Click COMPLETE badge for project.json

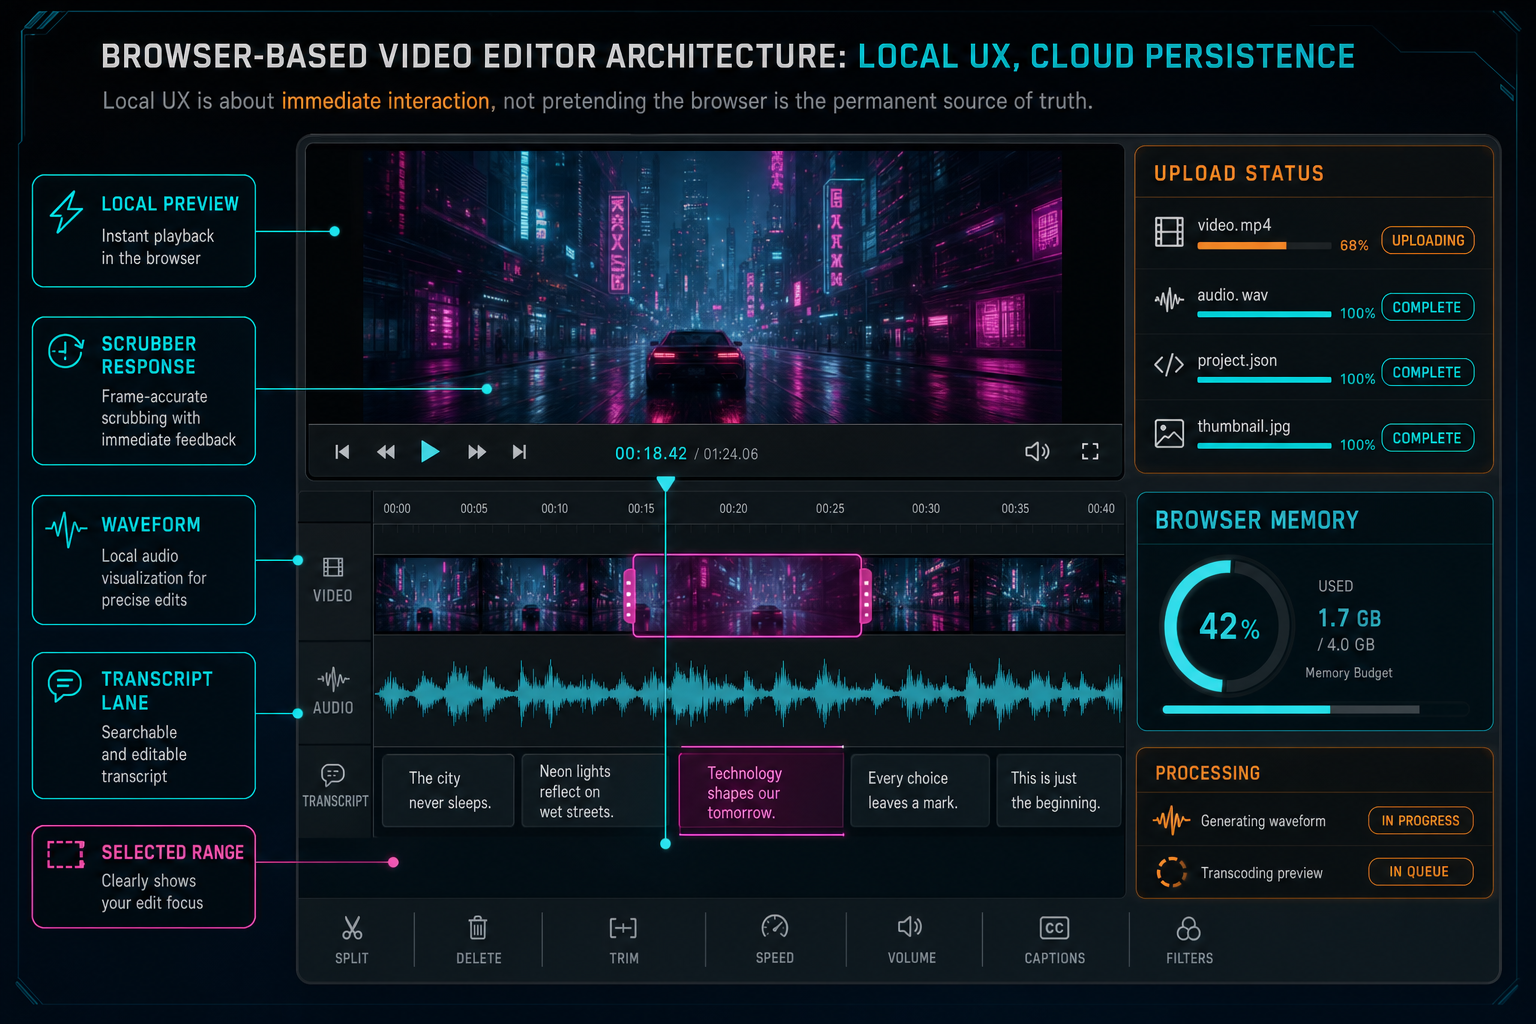click(x=1427, y=372)
